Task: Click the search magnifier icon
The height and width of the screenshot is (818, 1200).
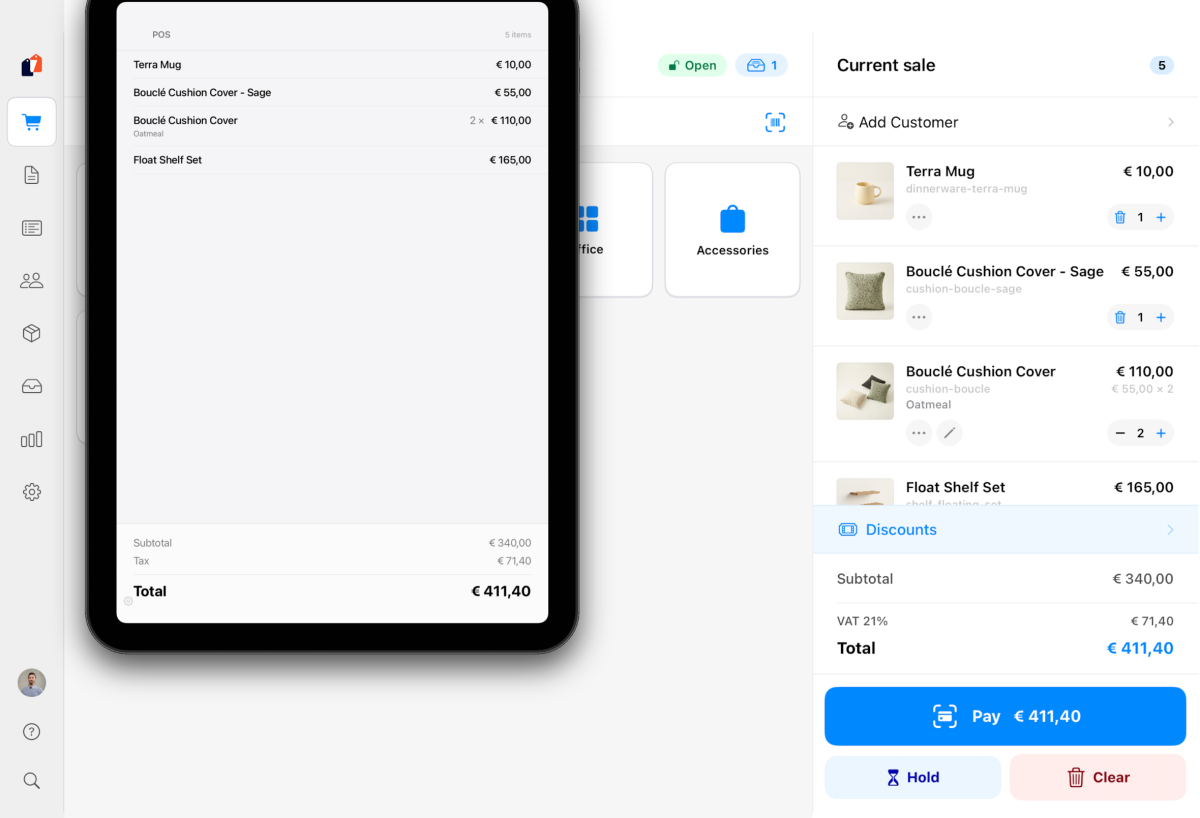Action: coord(32,781)
